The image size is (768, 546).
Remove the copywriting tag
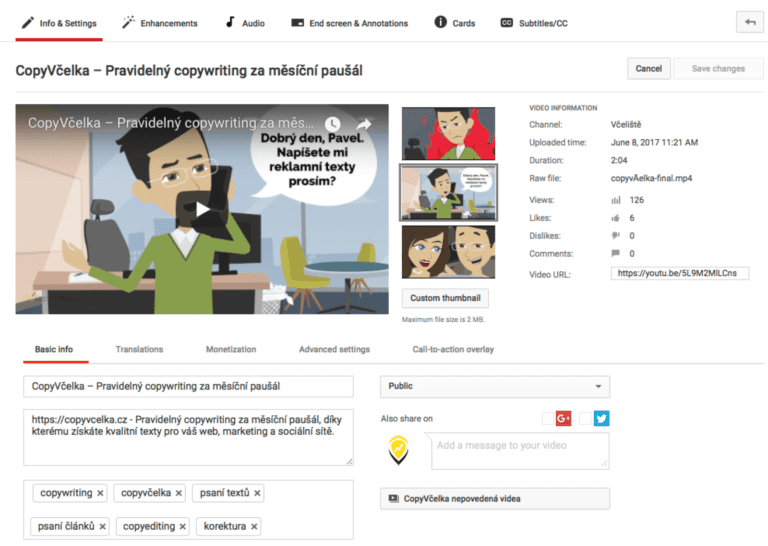(101, 493)
